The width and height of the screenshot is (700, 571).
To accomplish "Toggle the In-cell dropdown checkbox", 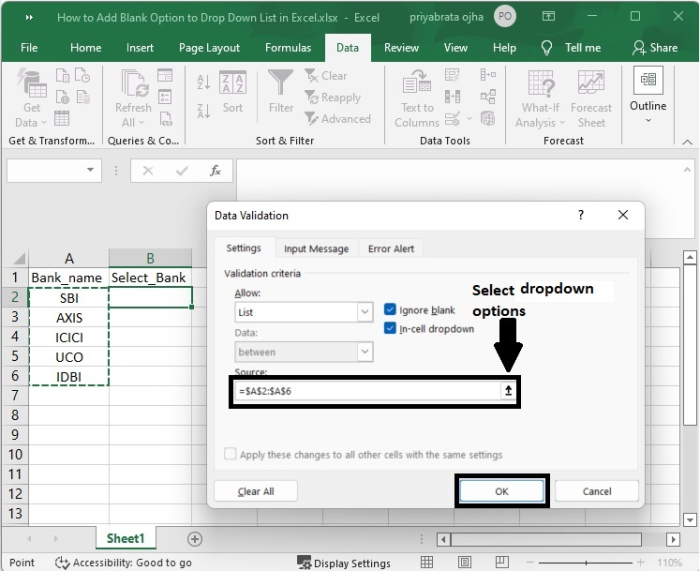I will point(390,328).
